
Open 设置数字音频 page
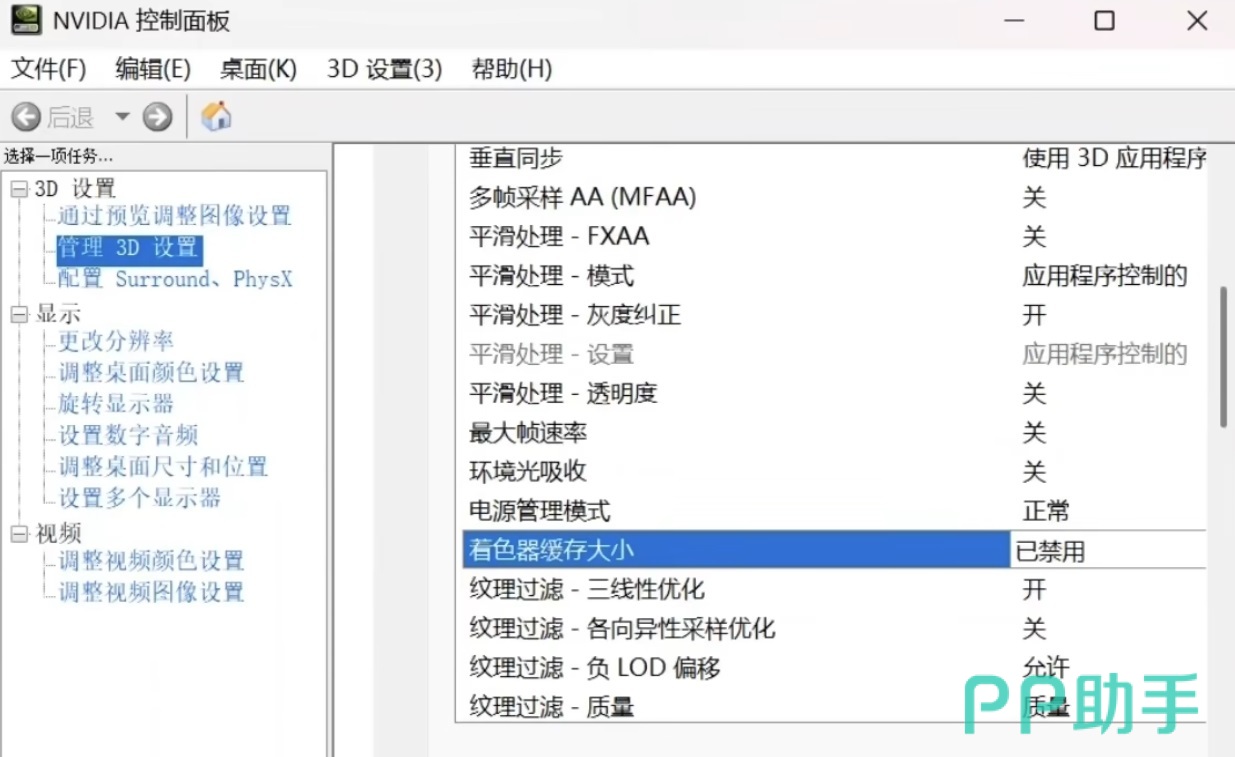pos(128,435)
